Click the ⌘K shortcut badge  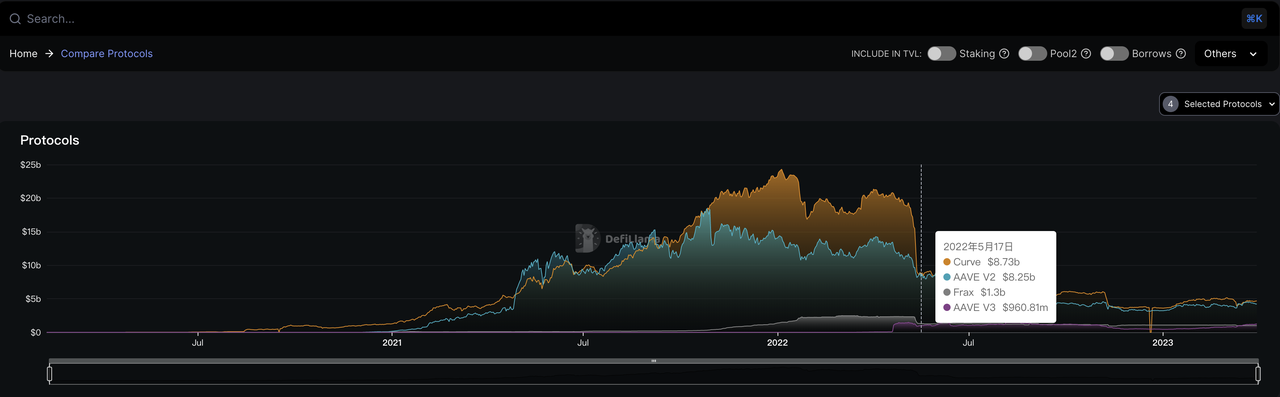point(1253,18)
